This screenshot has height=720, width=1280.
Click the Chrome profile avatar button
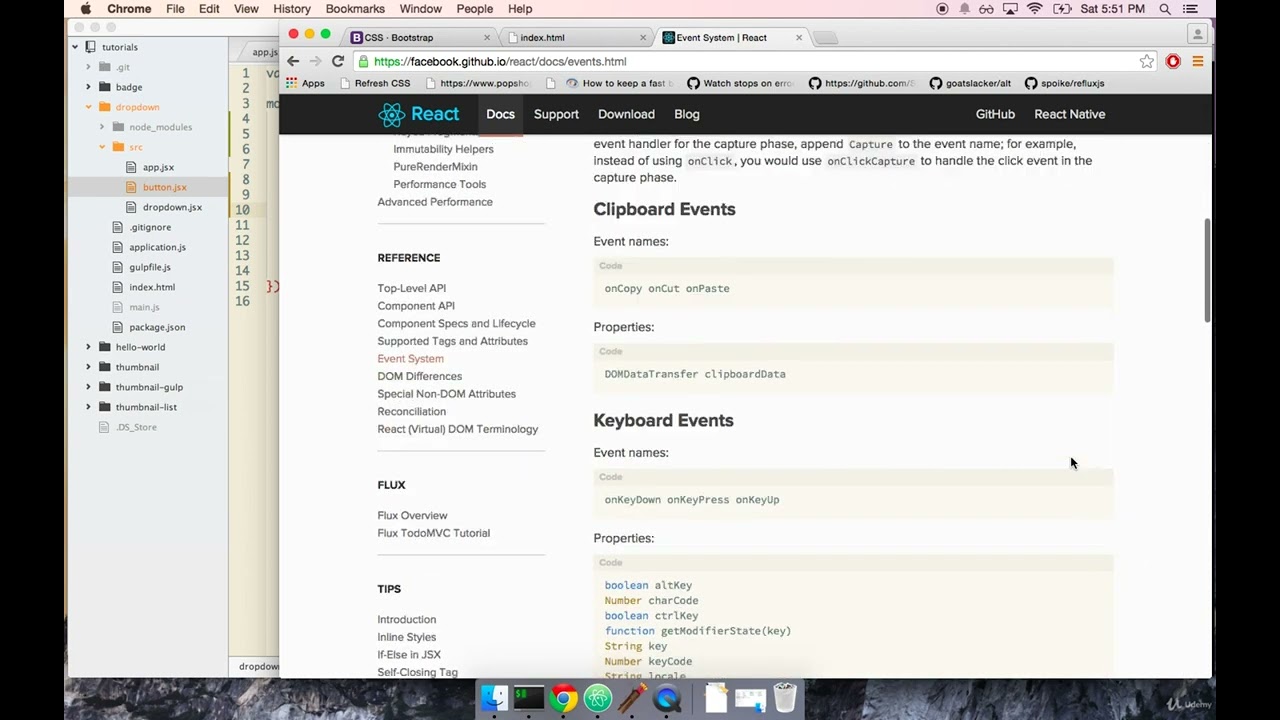[x=1198, y=34]
